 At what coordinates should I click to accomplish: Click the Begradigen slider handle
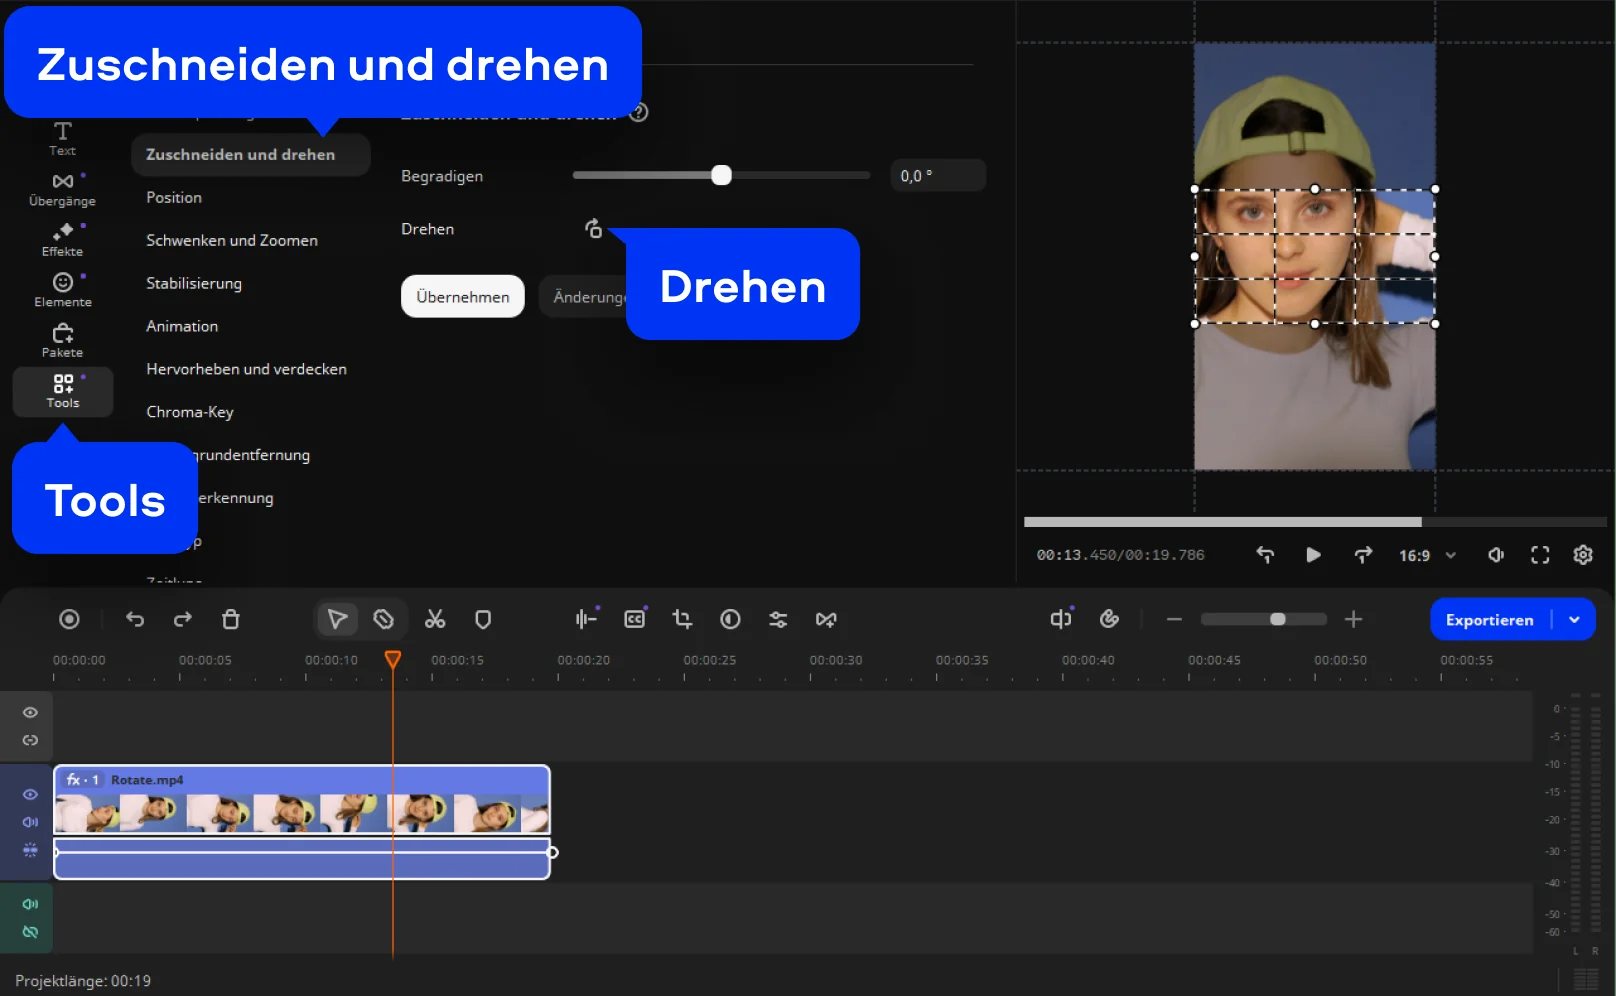pyautogui.click(x=721, y=176)
